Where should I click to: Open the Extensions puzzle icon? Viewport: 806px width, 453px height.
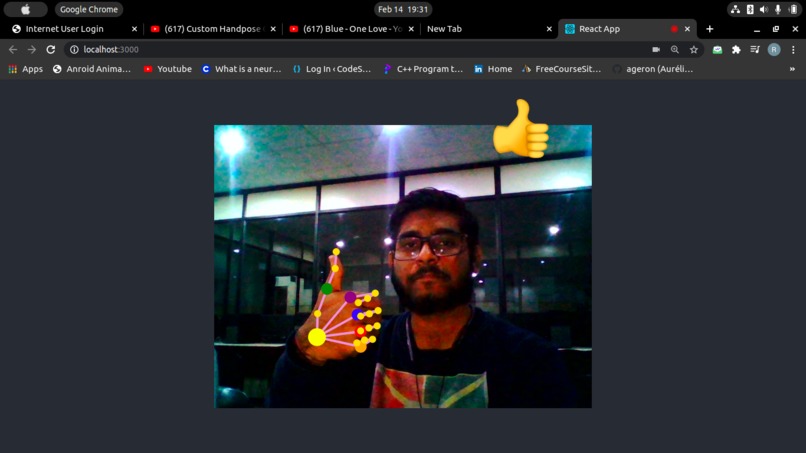pos(736,49)
